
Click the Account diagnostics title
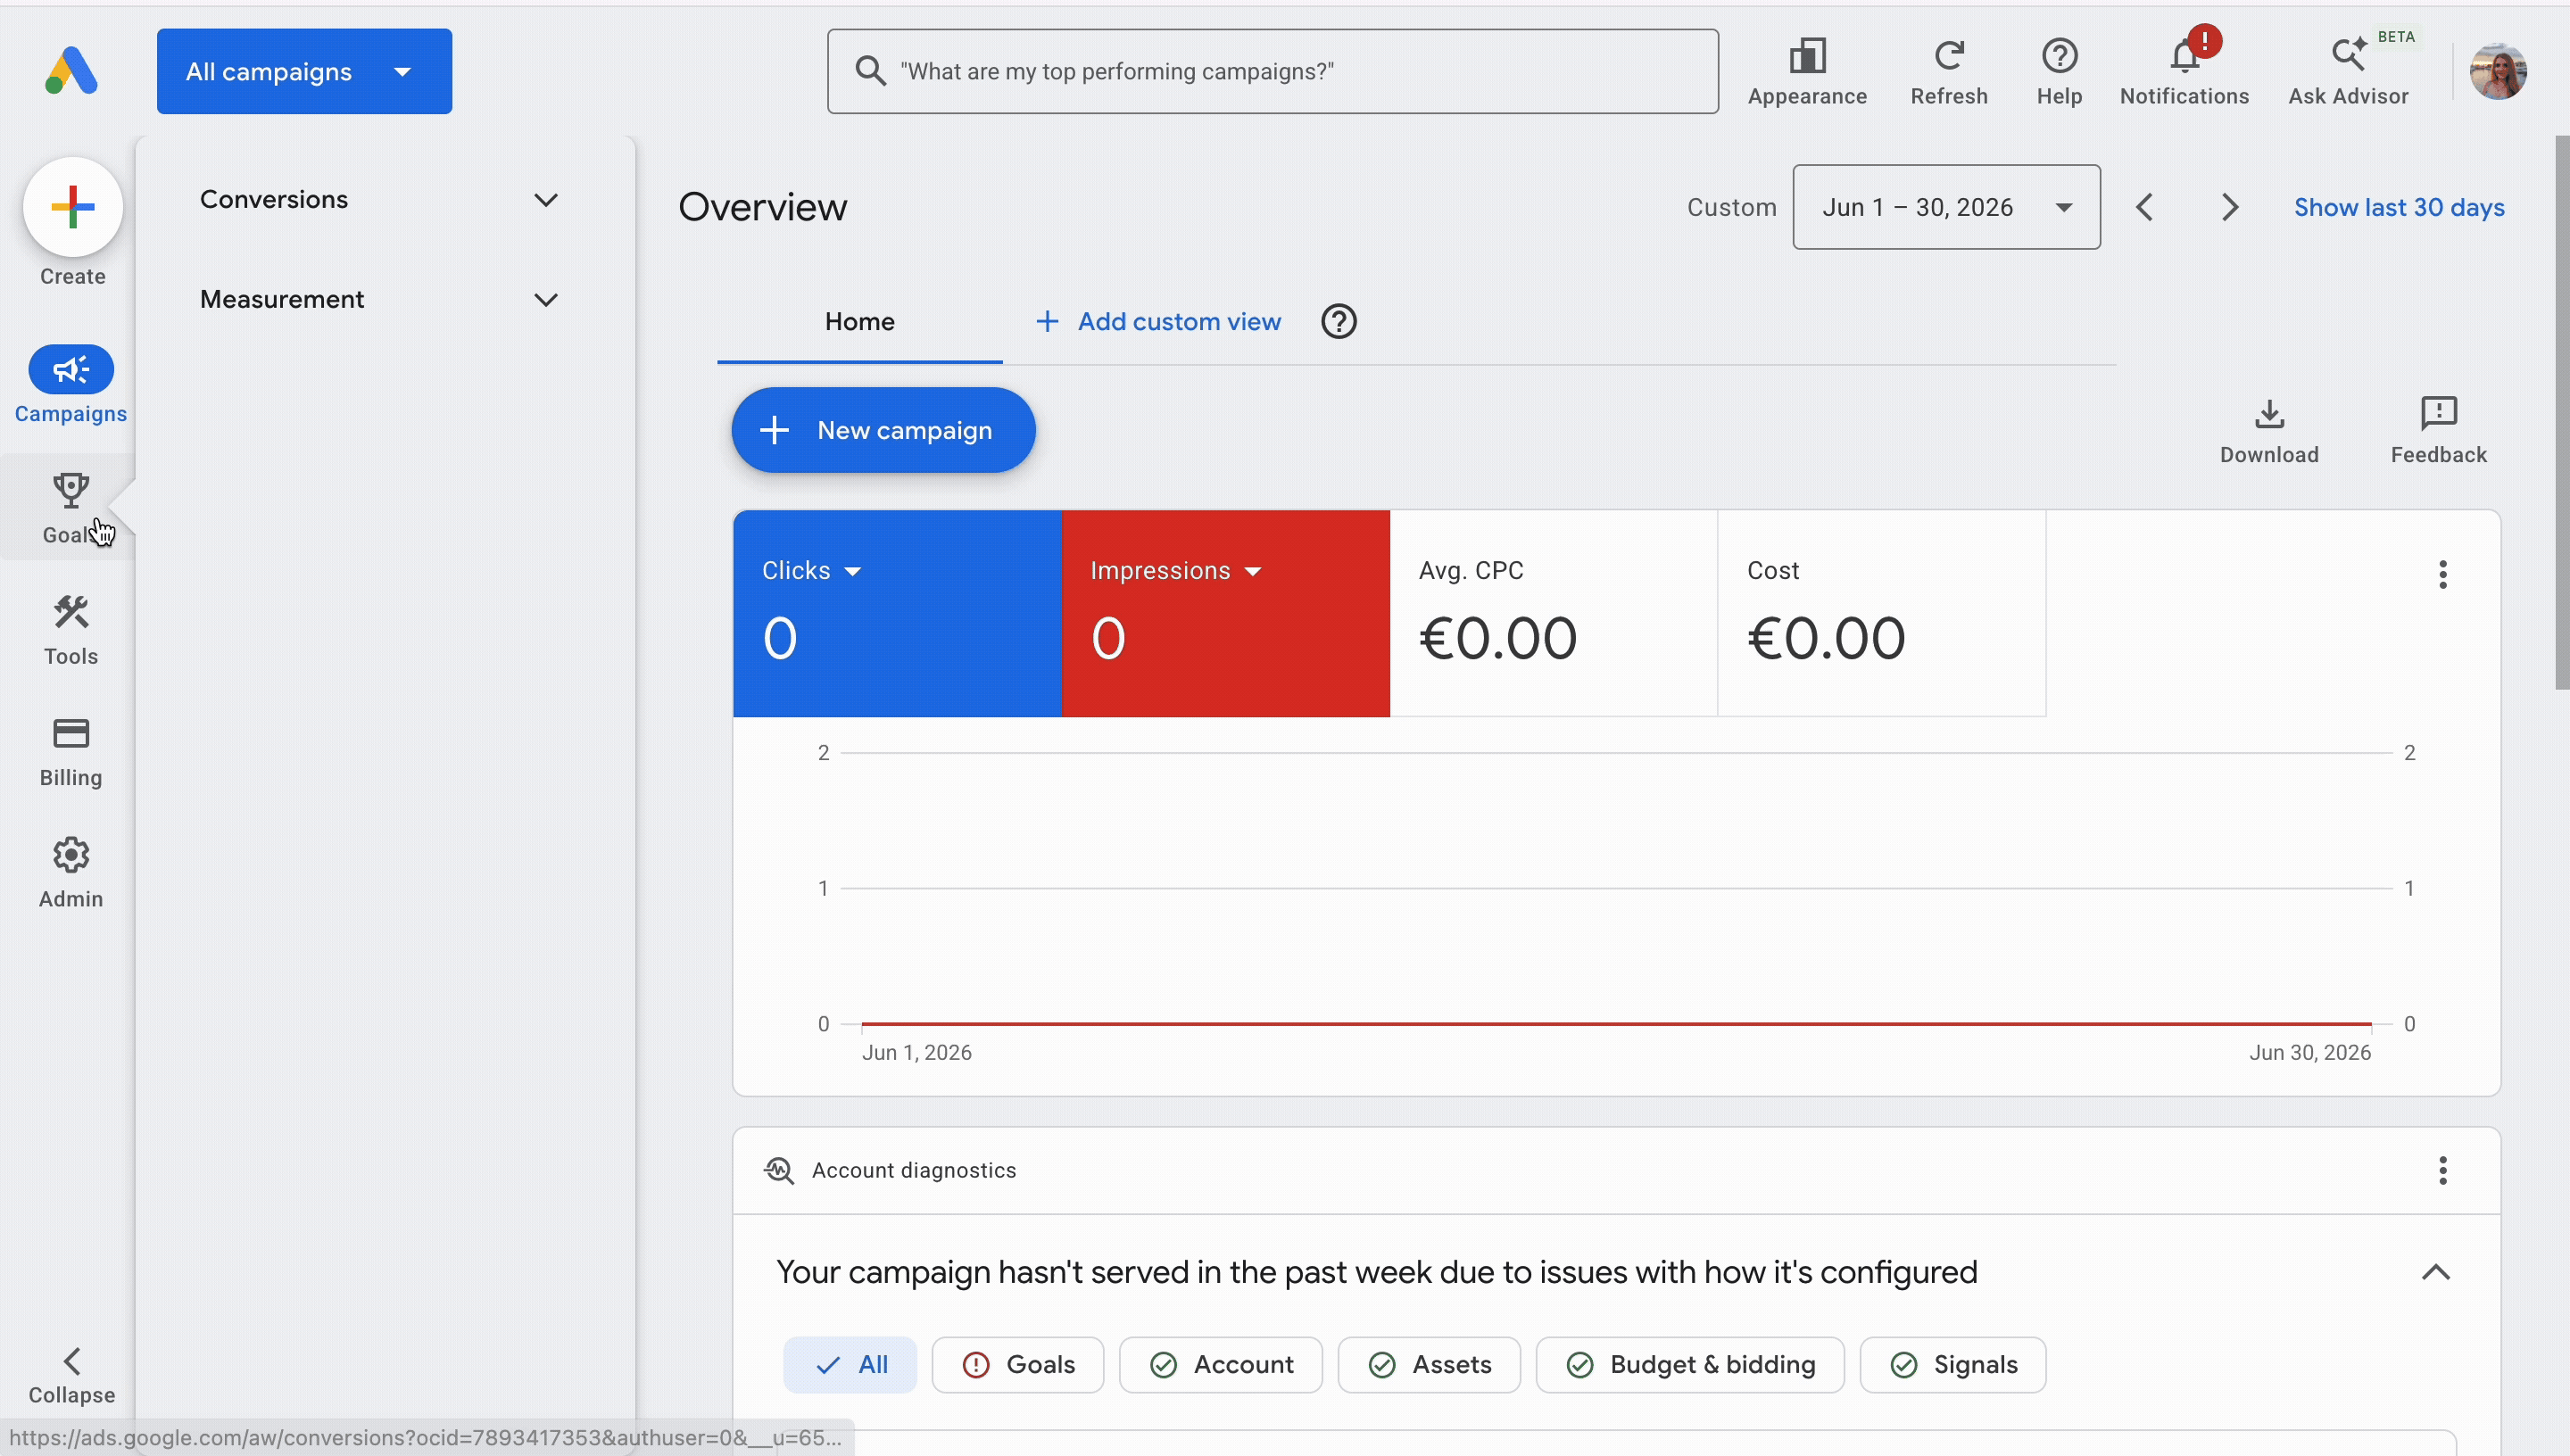tap(913, 1170)
